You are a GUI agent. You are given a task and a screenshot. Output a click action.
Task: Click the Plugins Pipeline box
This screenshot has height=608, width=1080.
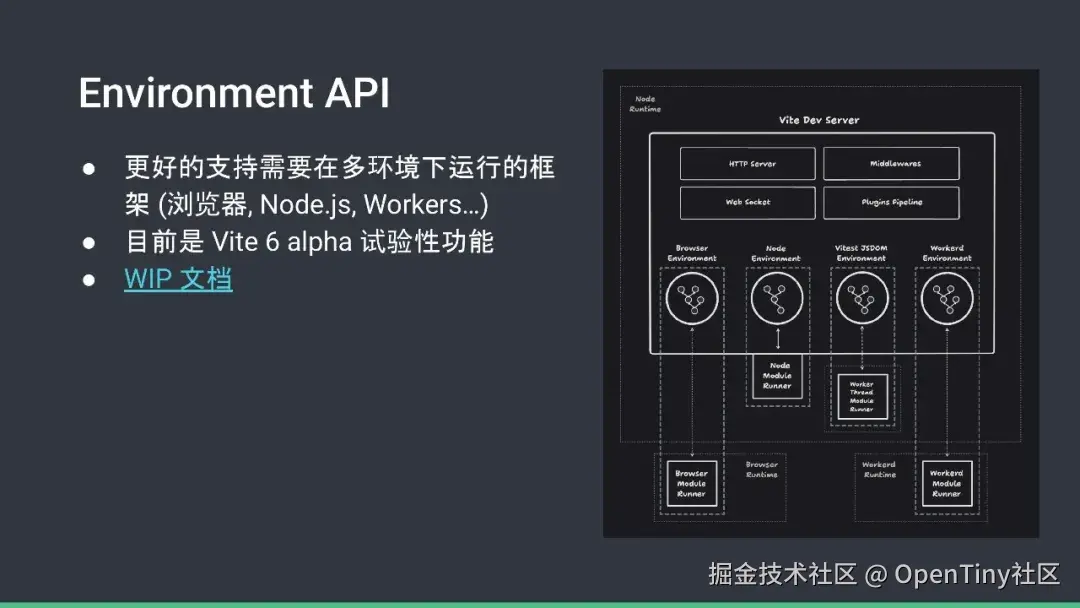tap(891, 202)
